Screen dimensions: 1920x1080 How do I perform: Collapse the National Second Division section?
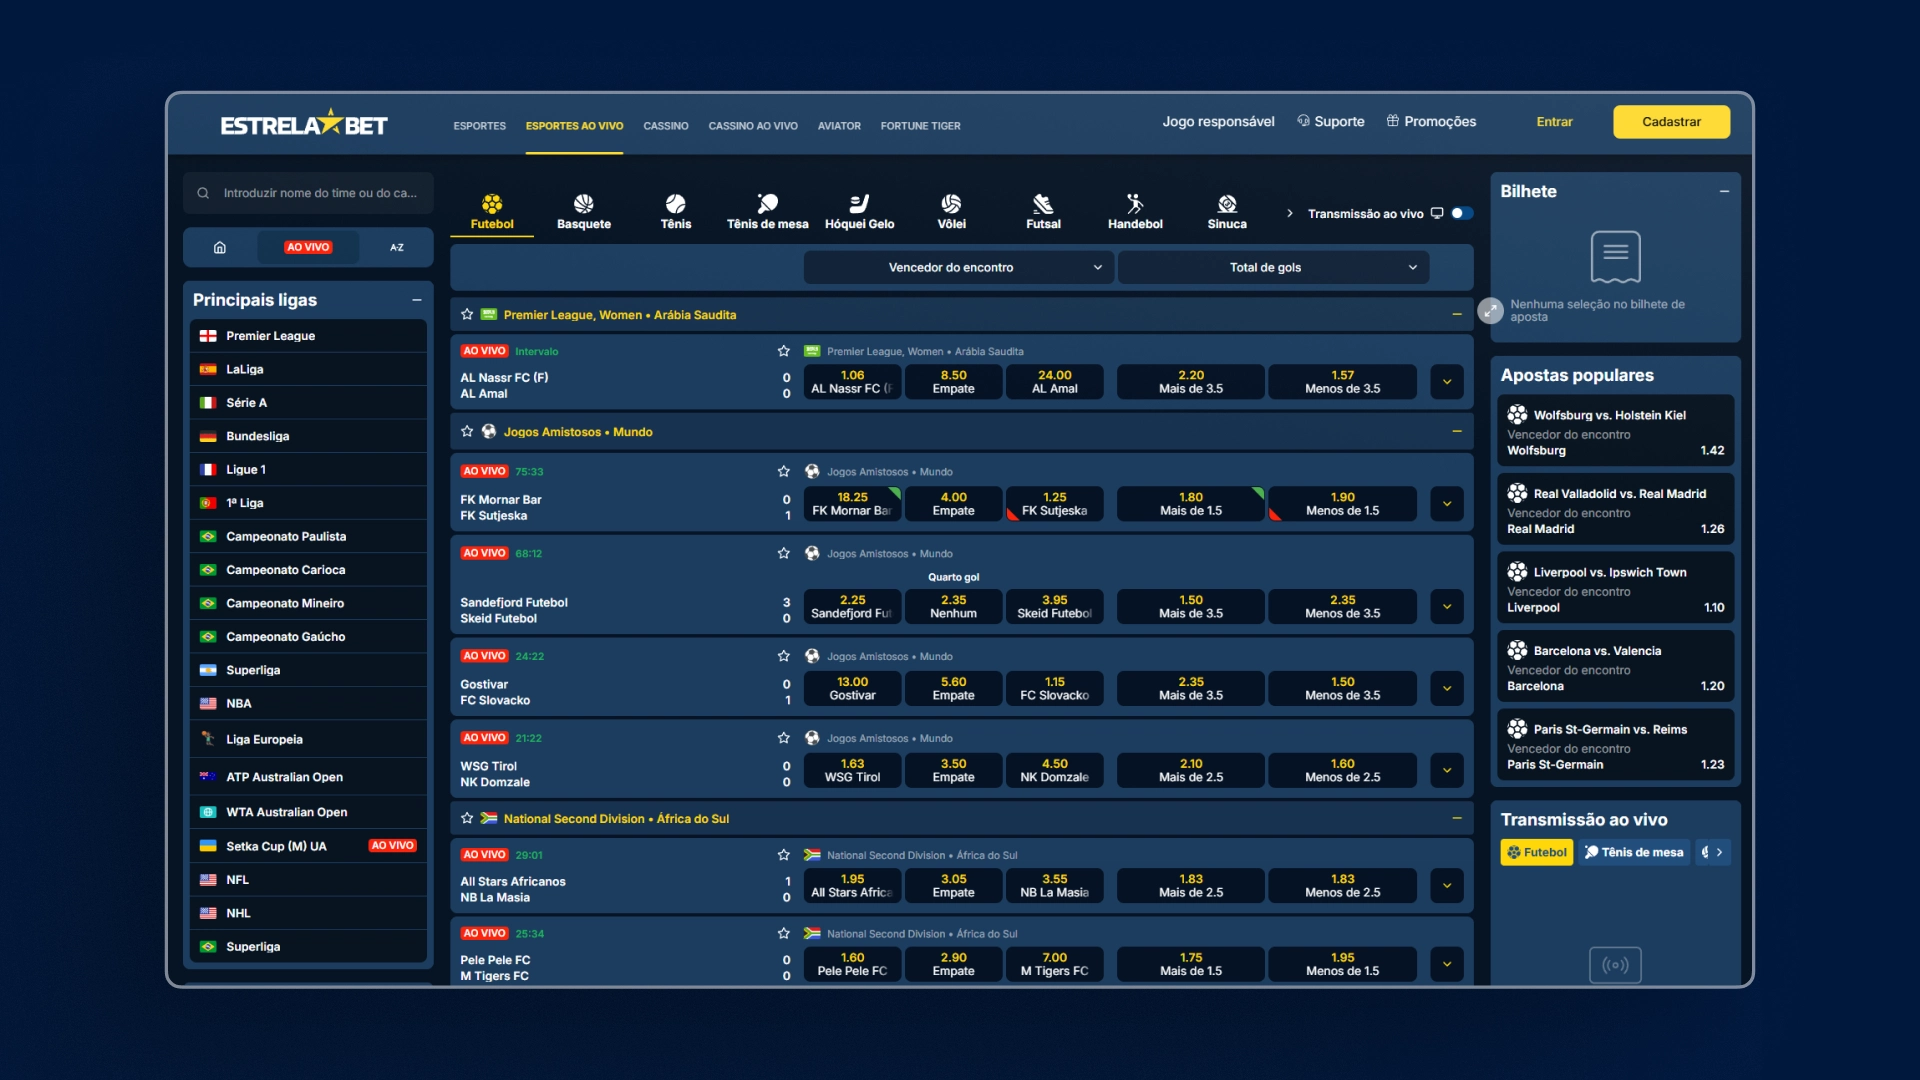(x=1456, y=818)
